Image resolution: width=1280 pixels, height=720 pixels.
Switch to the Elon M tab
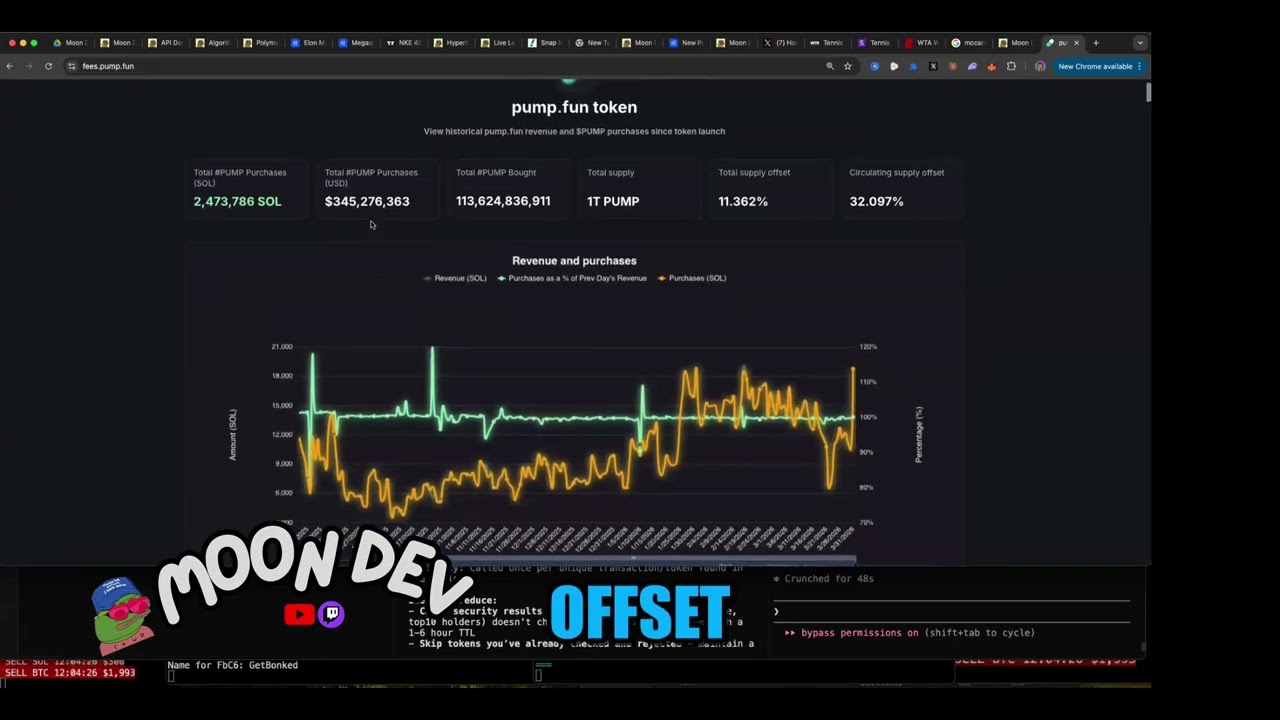pyautogui.click(x=309, y=43)
